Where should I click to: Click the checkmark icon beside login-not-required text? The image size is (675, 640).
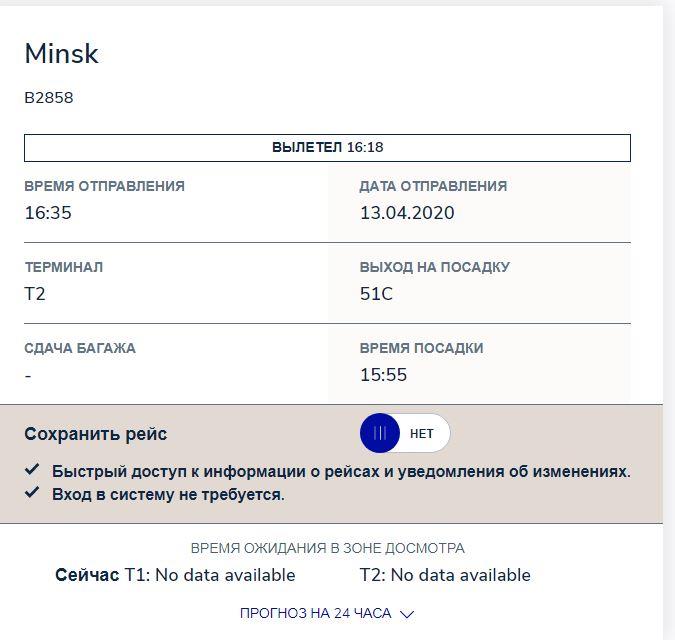coord(32,493)
